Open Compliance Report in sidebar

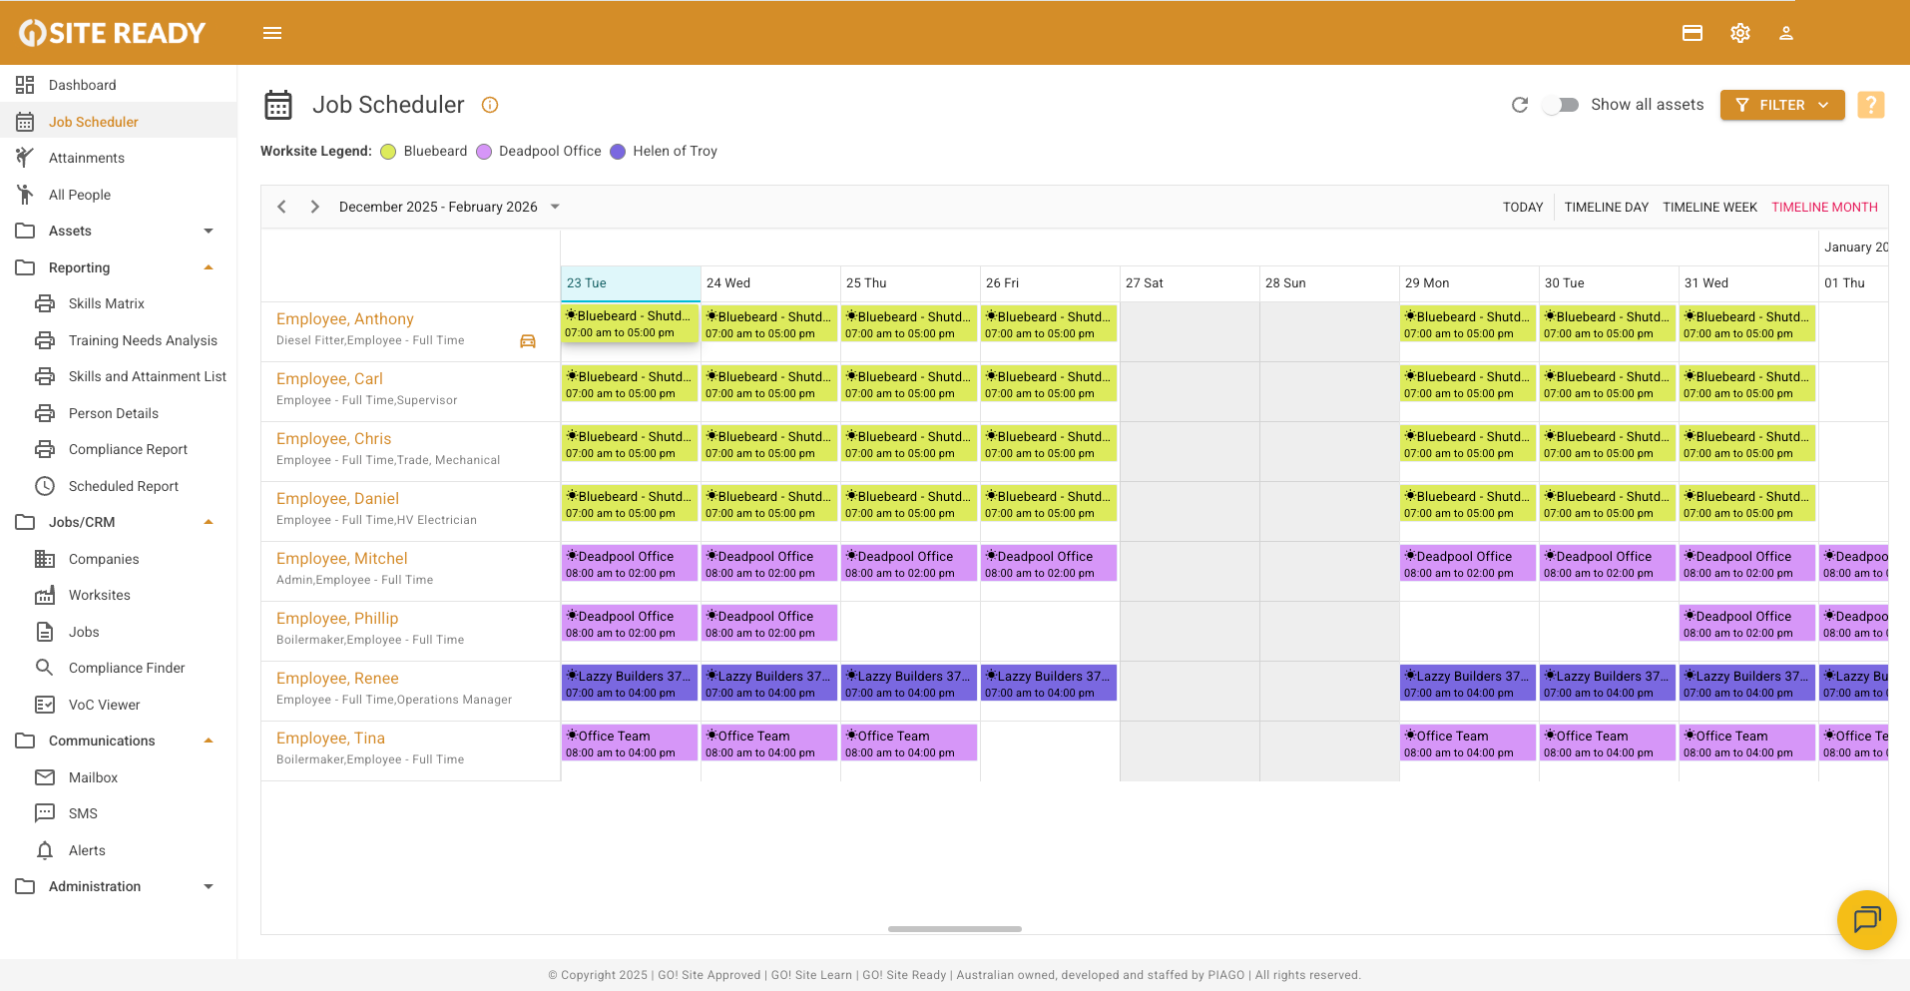[128, 450]
